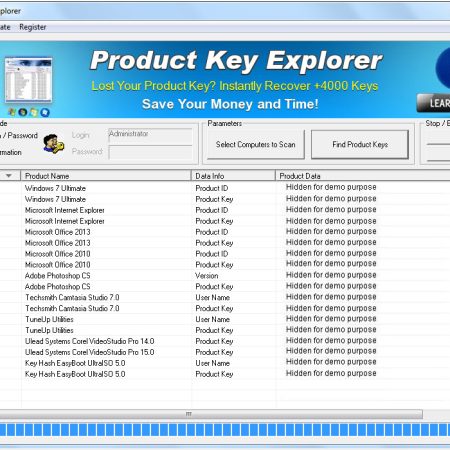This screenshot has height=450, width=450.
Task: Click the Lost Your Product Key banner text
Action: click(x=235, y=86)
